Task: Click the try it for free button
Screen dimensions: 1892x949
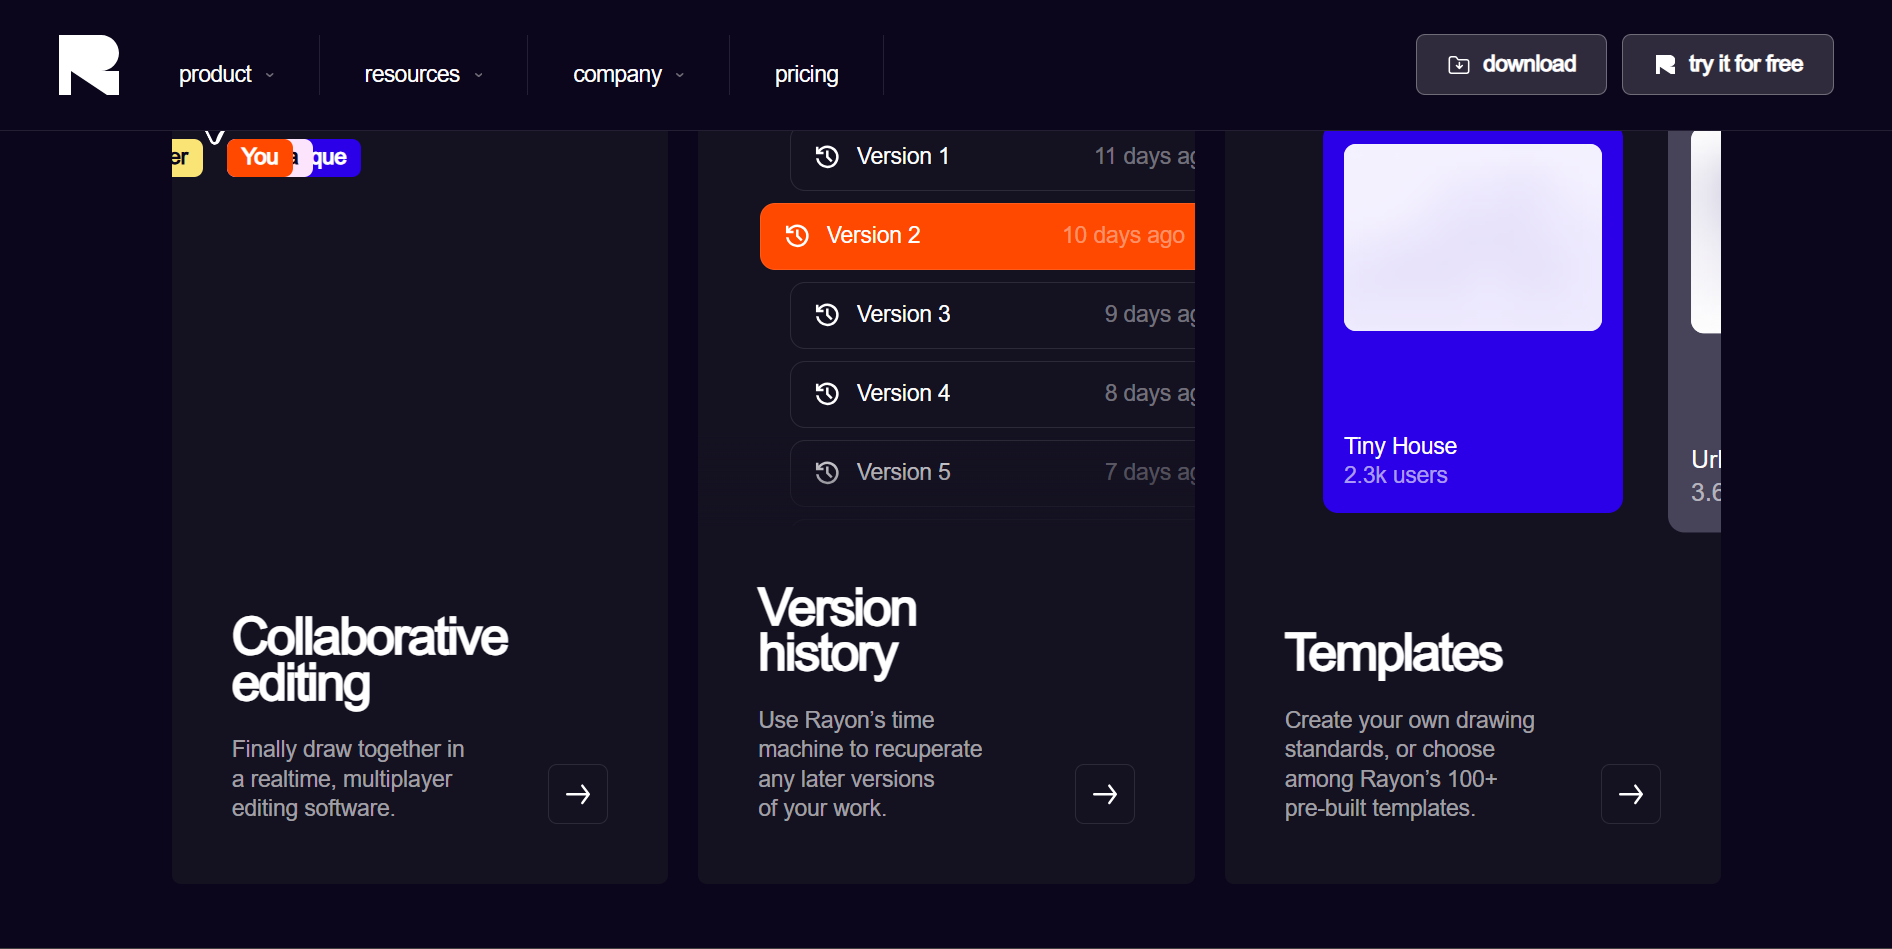Action: [1727, 64]
